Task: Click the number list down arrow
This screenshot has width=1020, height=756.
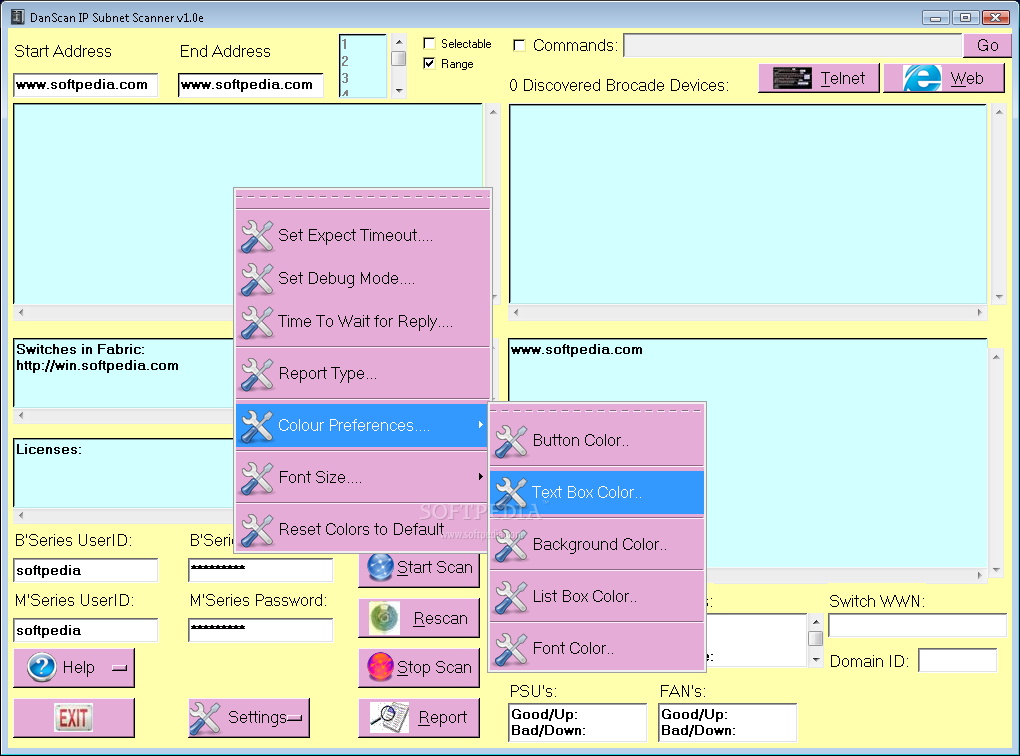Action: (399, 90)
